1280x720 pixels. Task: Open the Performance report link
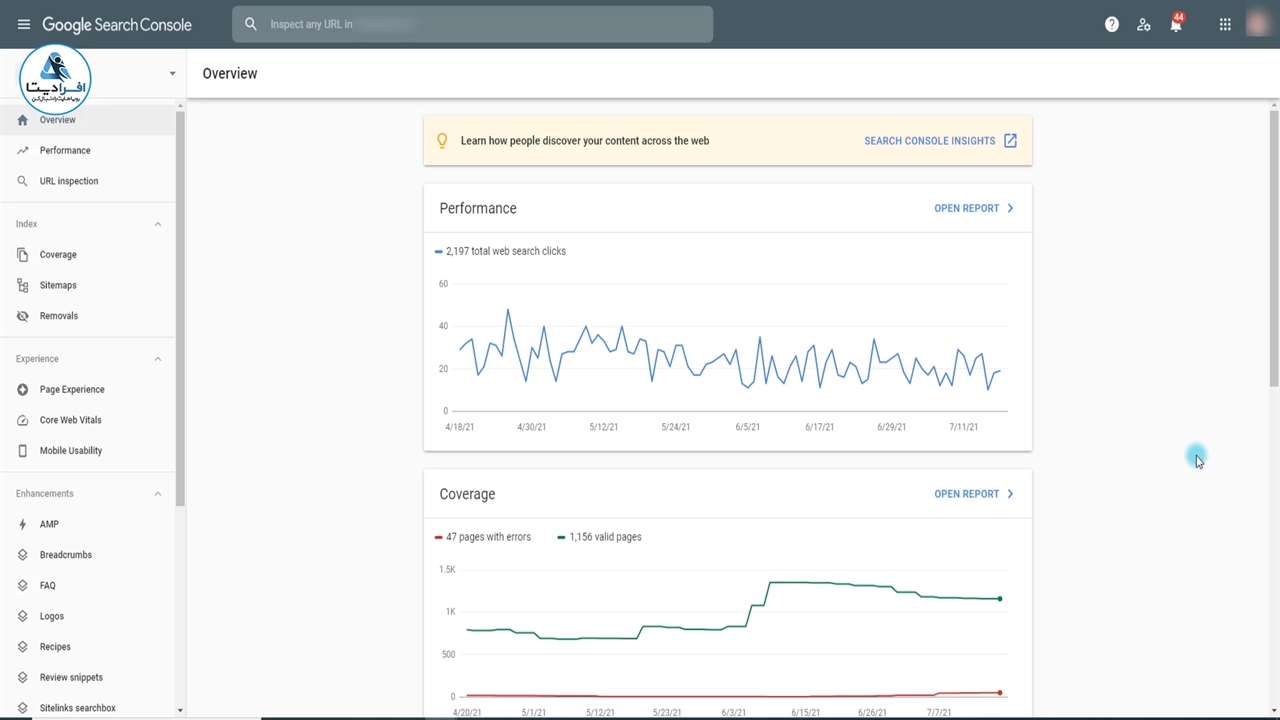973,208
